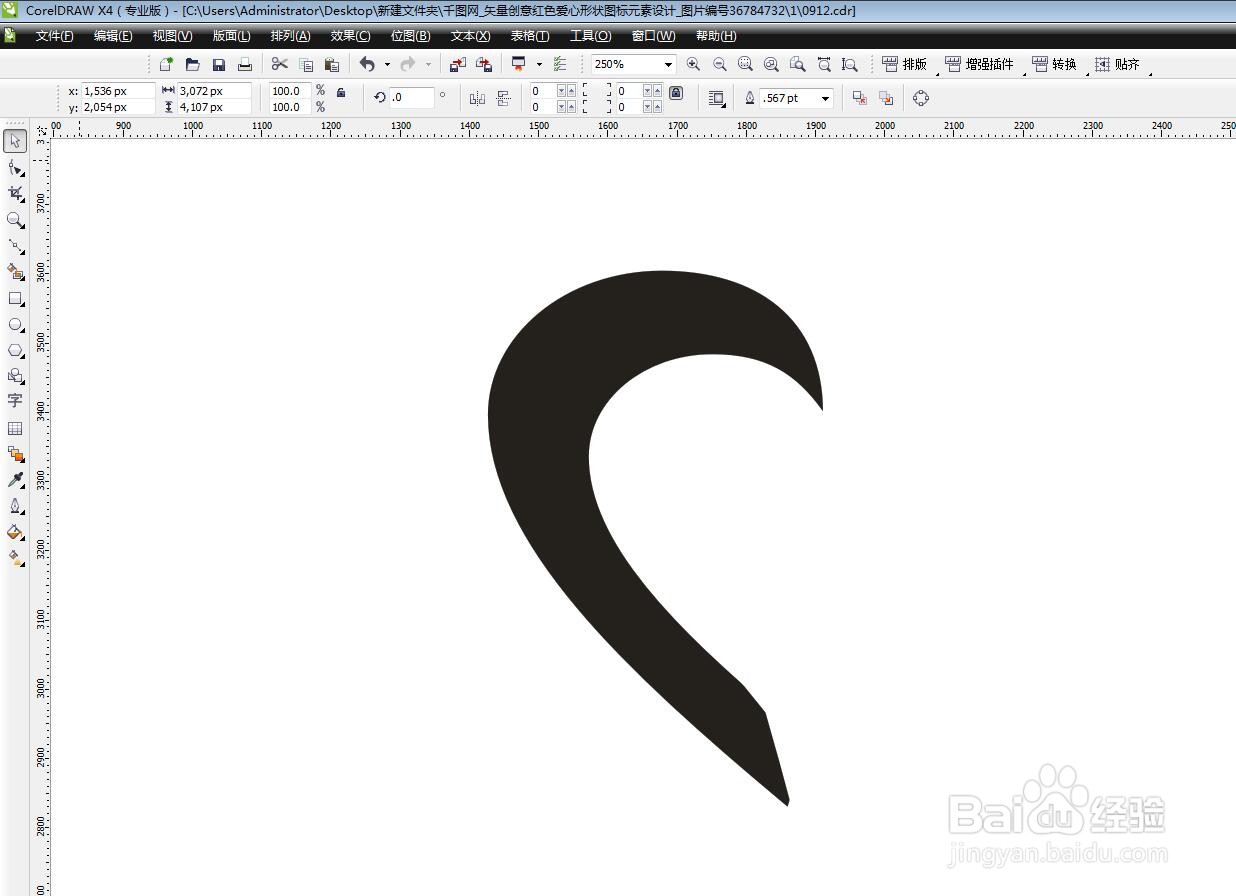Expand application launcher dropdown arrow
Screen dimensions: 1236x896
click(539, 64)
